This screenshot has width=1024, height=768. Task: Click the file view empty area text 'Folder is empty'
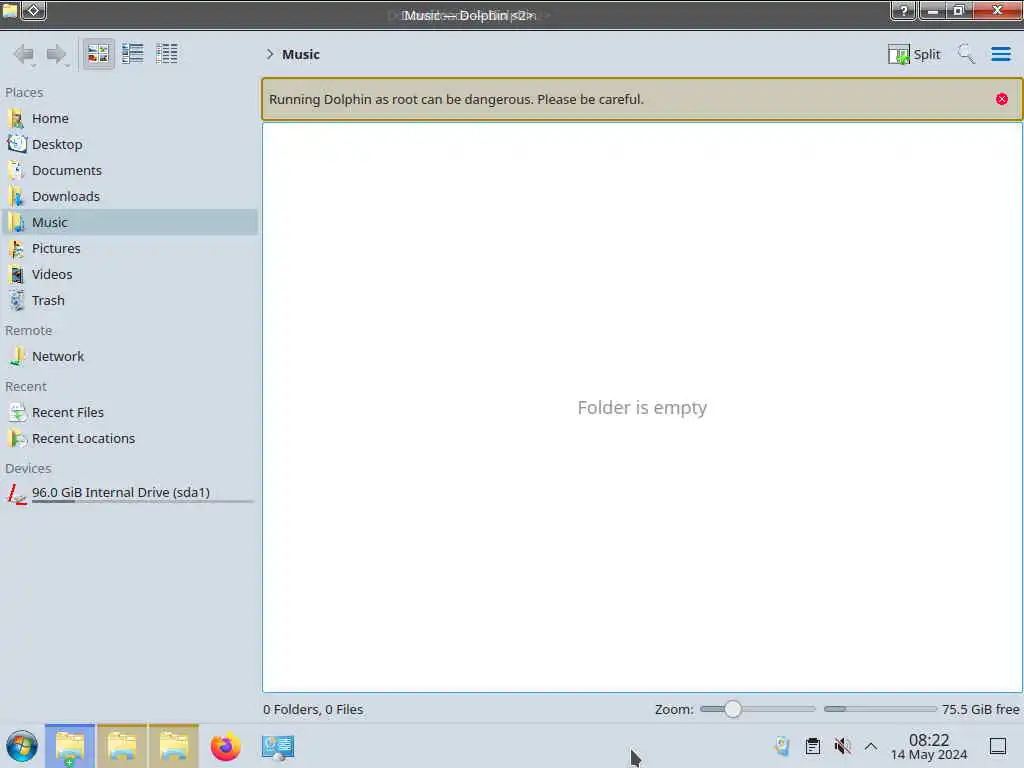click(642, 408)
